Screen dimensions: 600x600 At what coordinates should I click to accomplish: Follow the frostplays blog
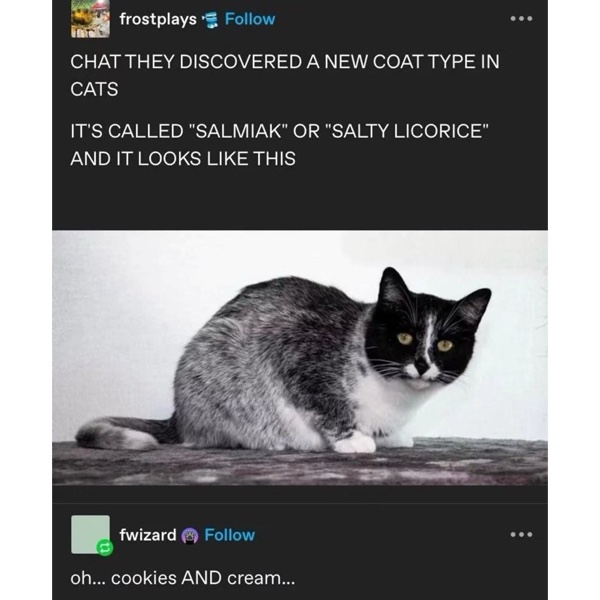[x=250, y=19]
